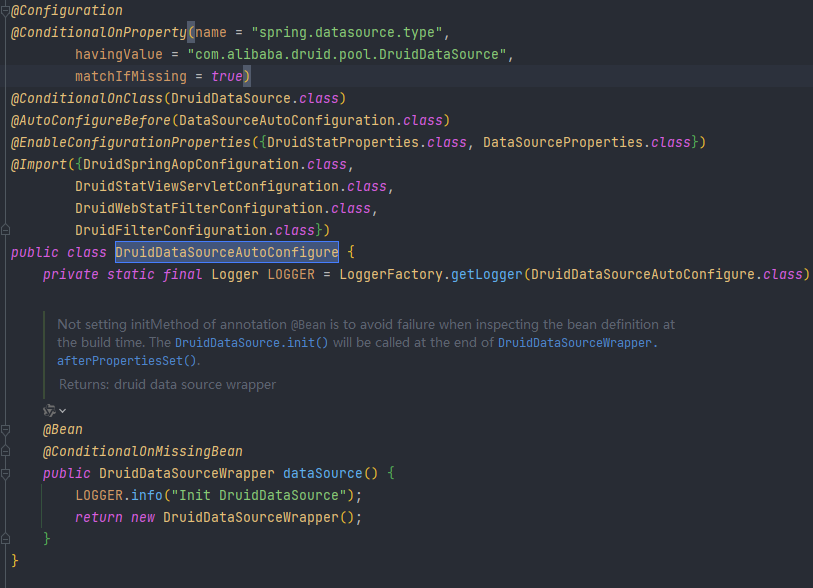Collapse the fold marker beside @Configuration
Viewport: 813px width, 588px height.
[x=5, y=10]
